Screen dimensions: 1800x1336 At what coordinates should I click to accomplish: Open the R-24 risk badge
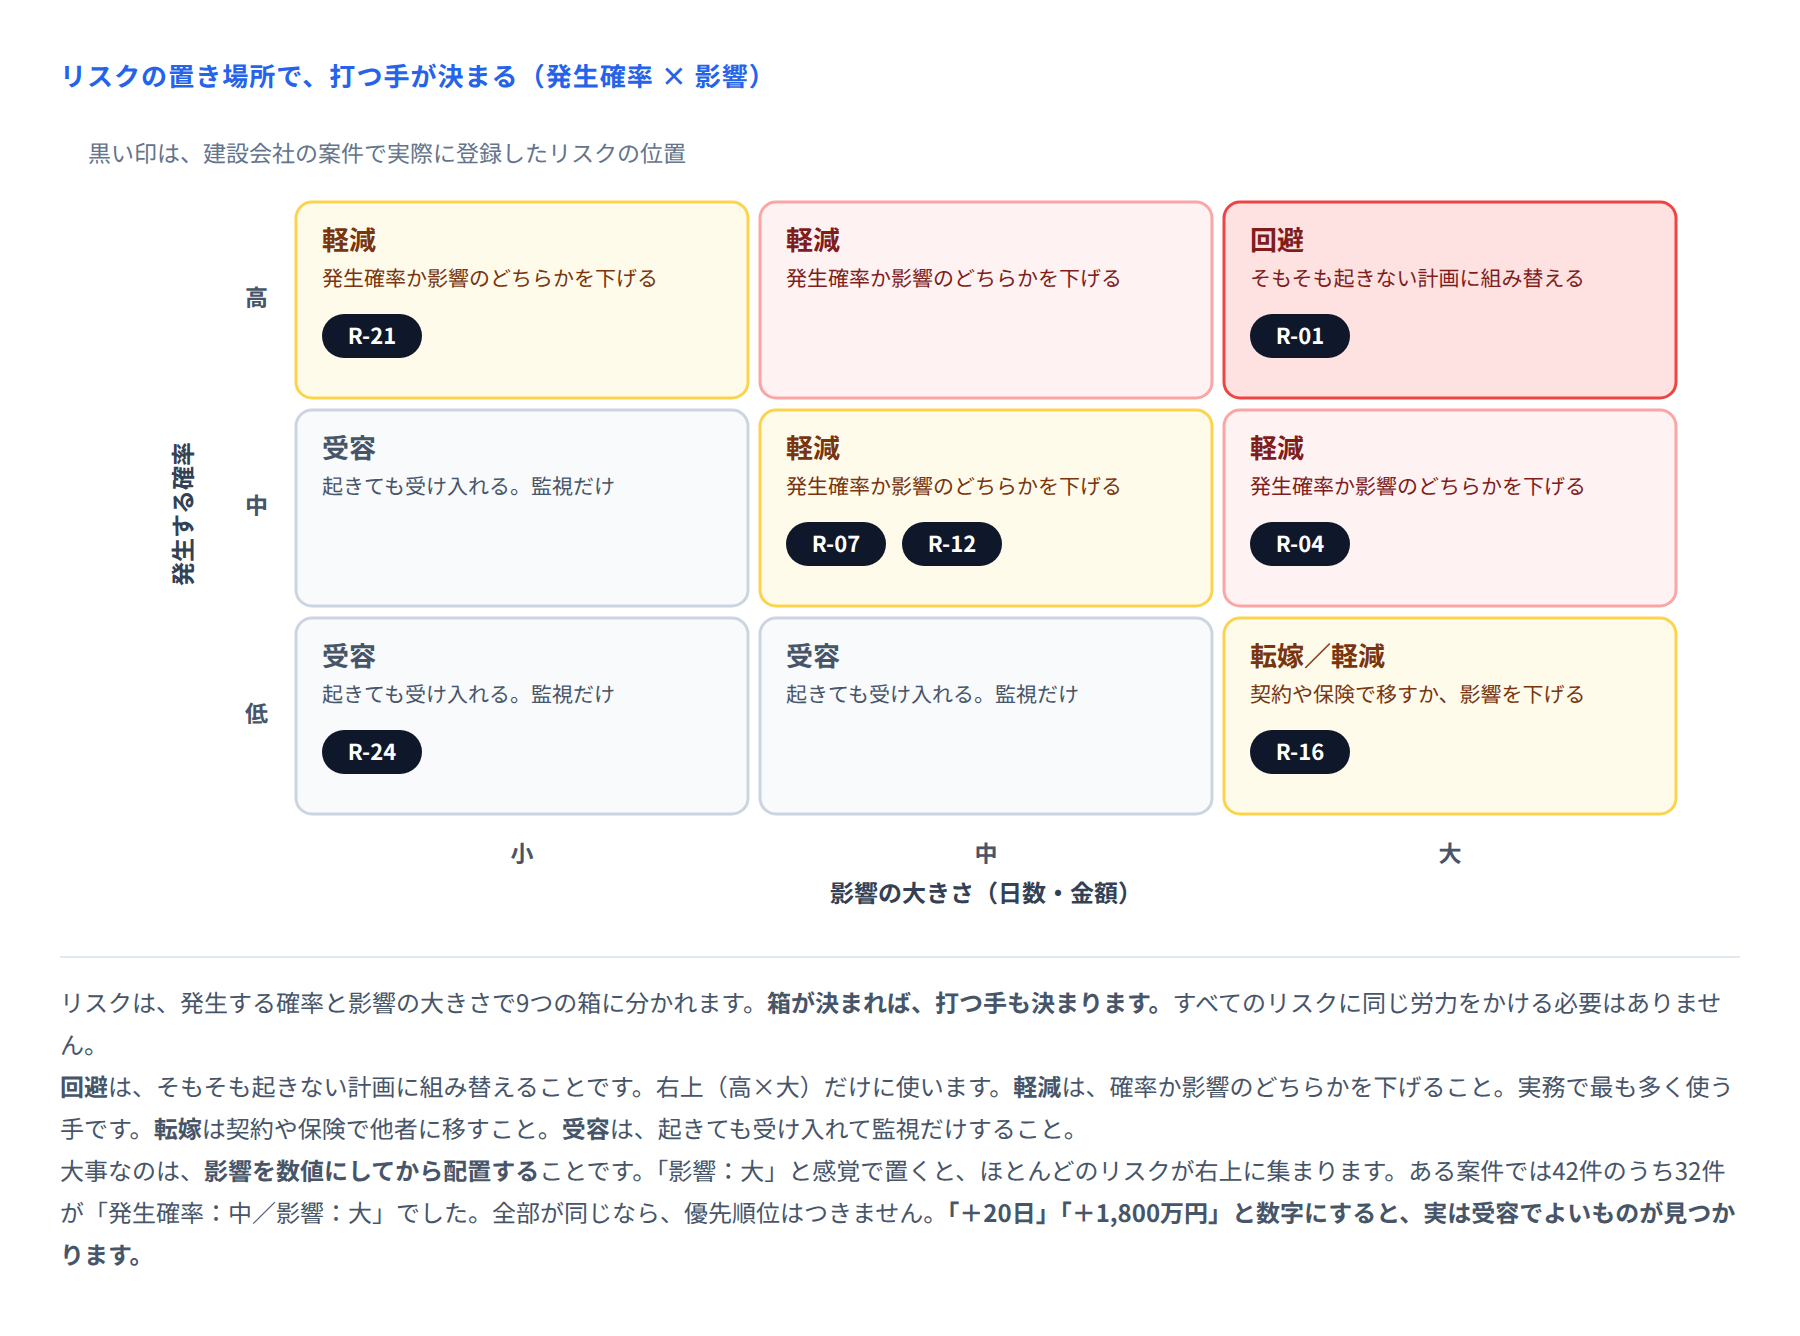(x=371, y=752)
